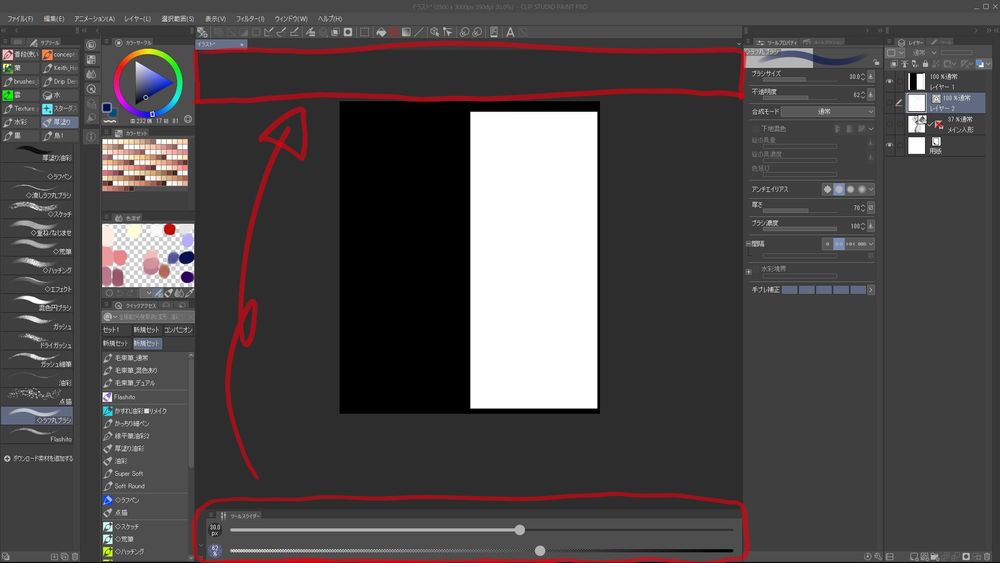Open the 編集(E) menu

[54, 18]
